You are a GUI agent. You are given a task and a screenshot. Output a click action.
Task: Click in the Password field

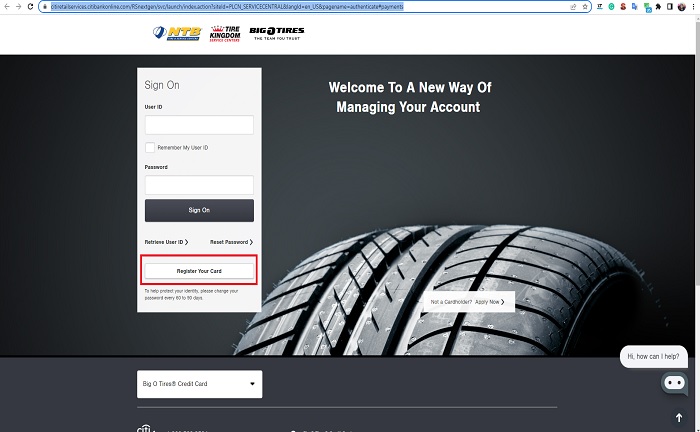(199, 185)
